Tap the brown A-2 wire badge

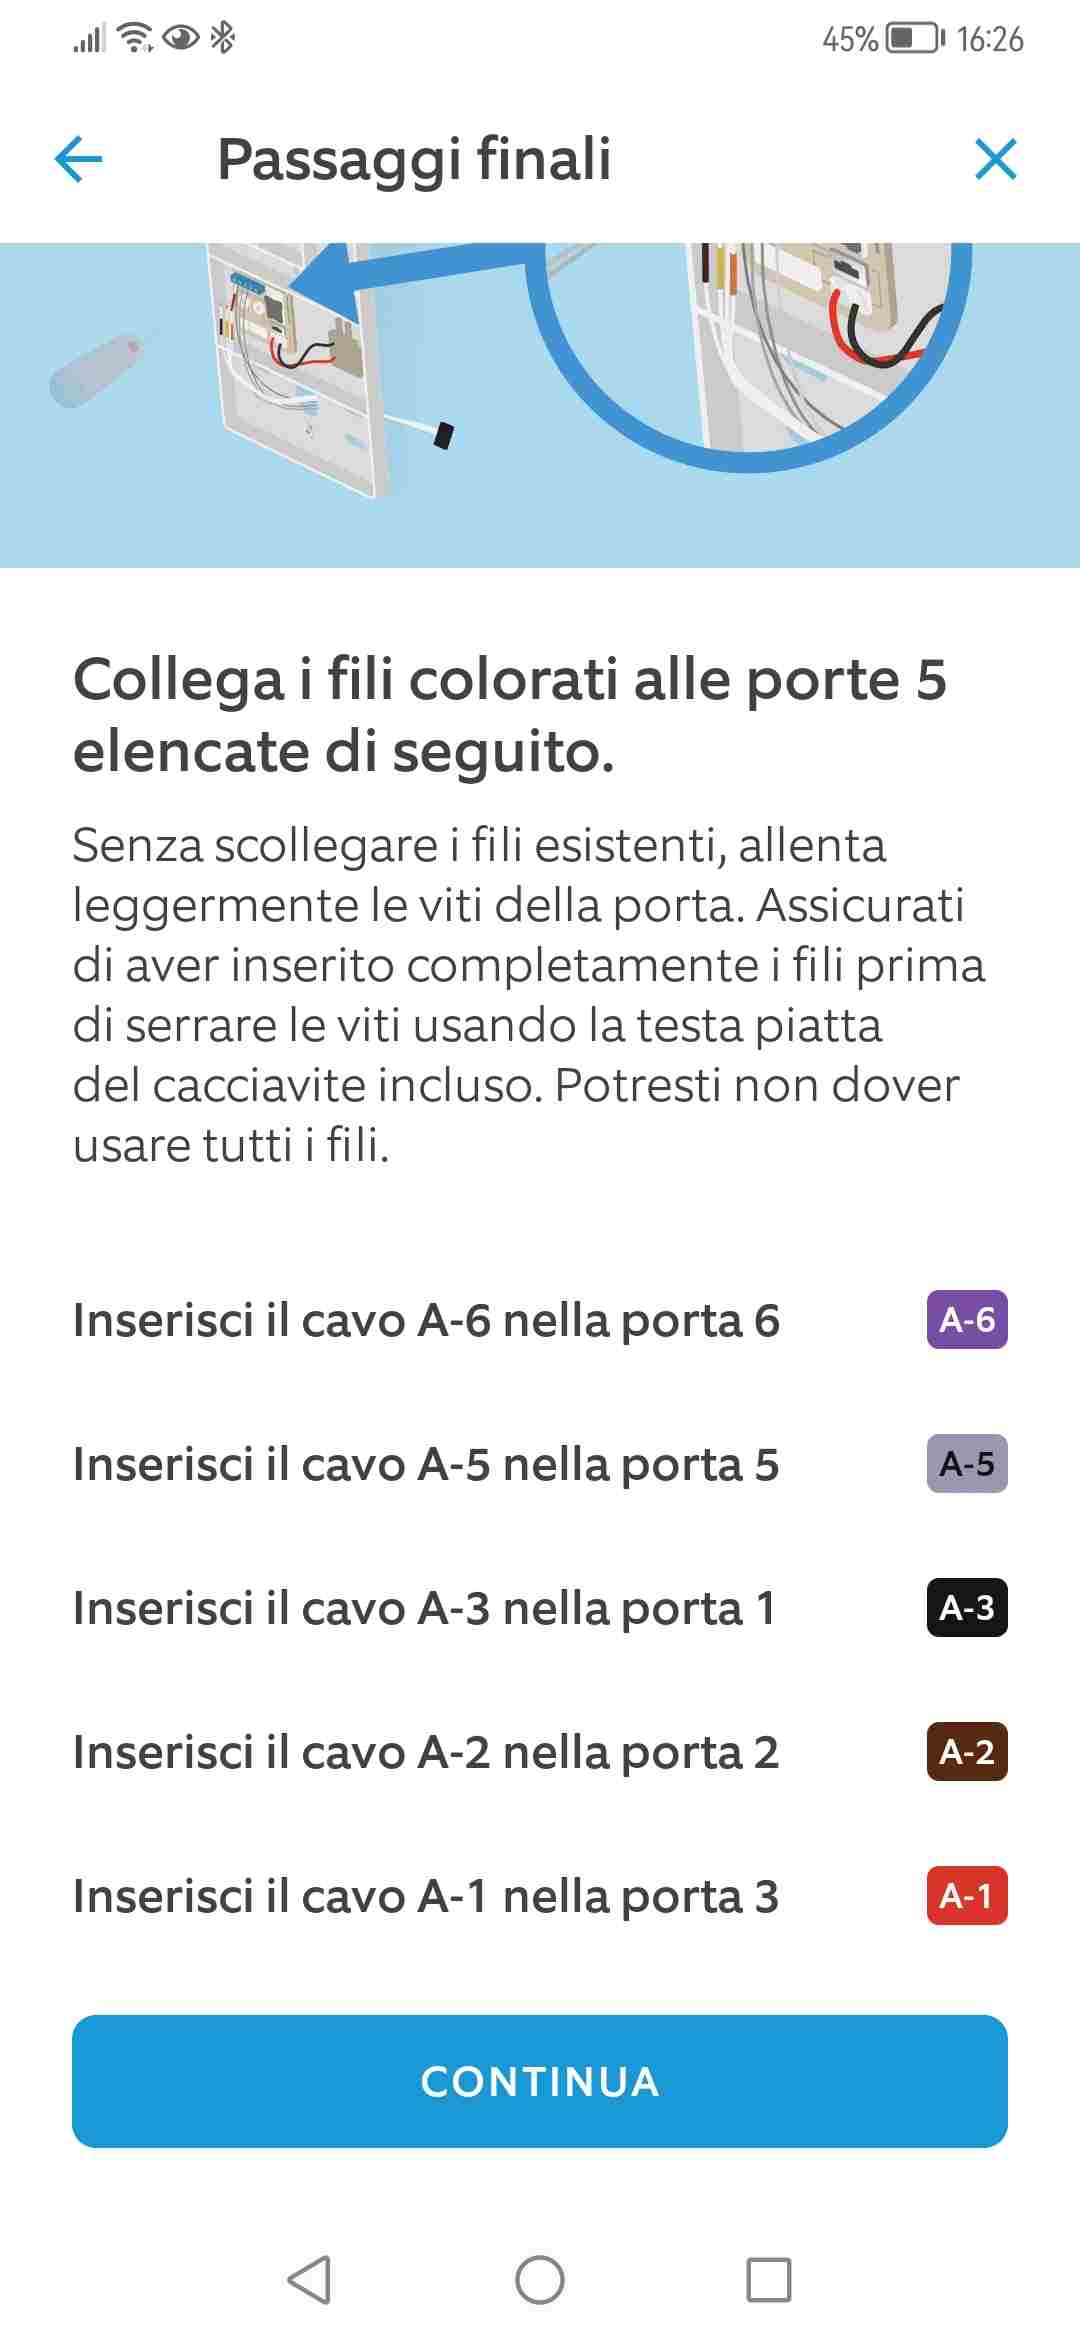966,1752
